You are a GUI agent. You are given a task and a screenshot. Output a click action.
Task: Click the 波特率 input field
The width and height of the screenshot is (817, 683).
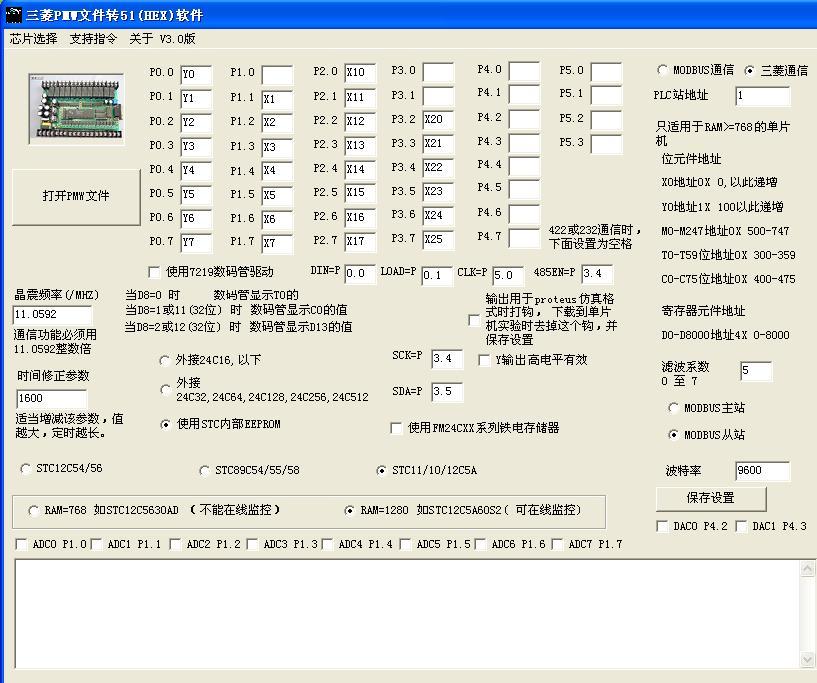coord(762,471)
